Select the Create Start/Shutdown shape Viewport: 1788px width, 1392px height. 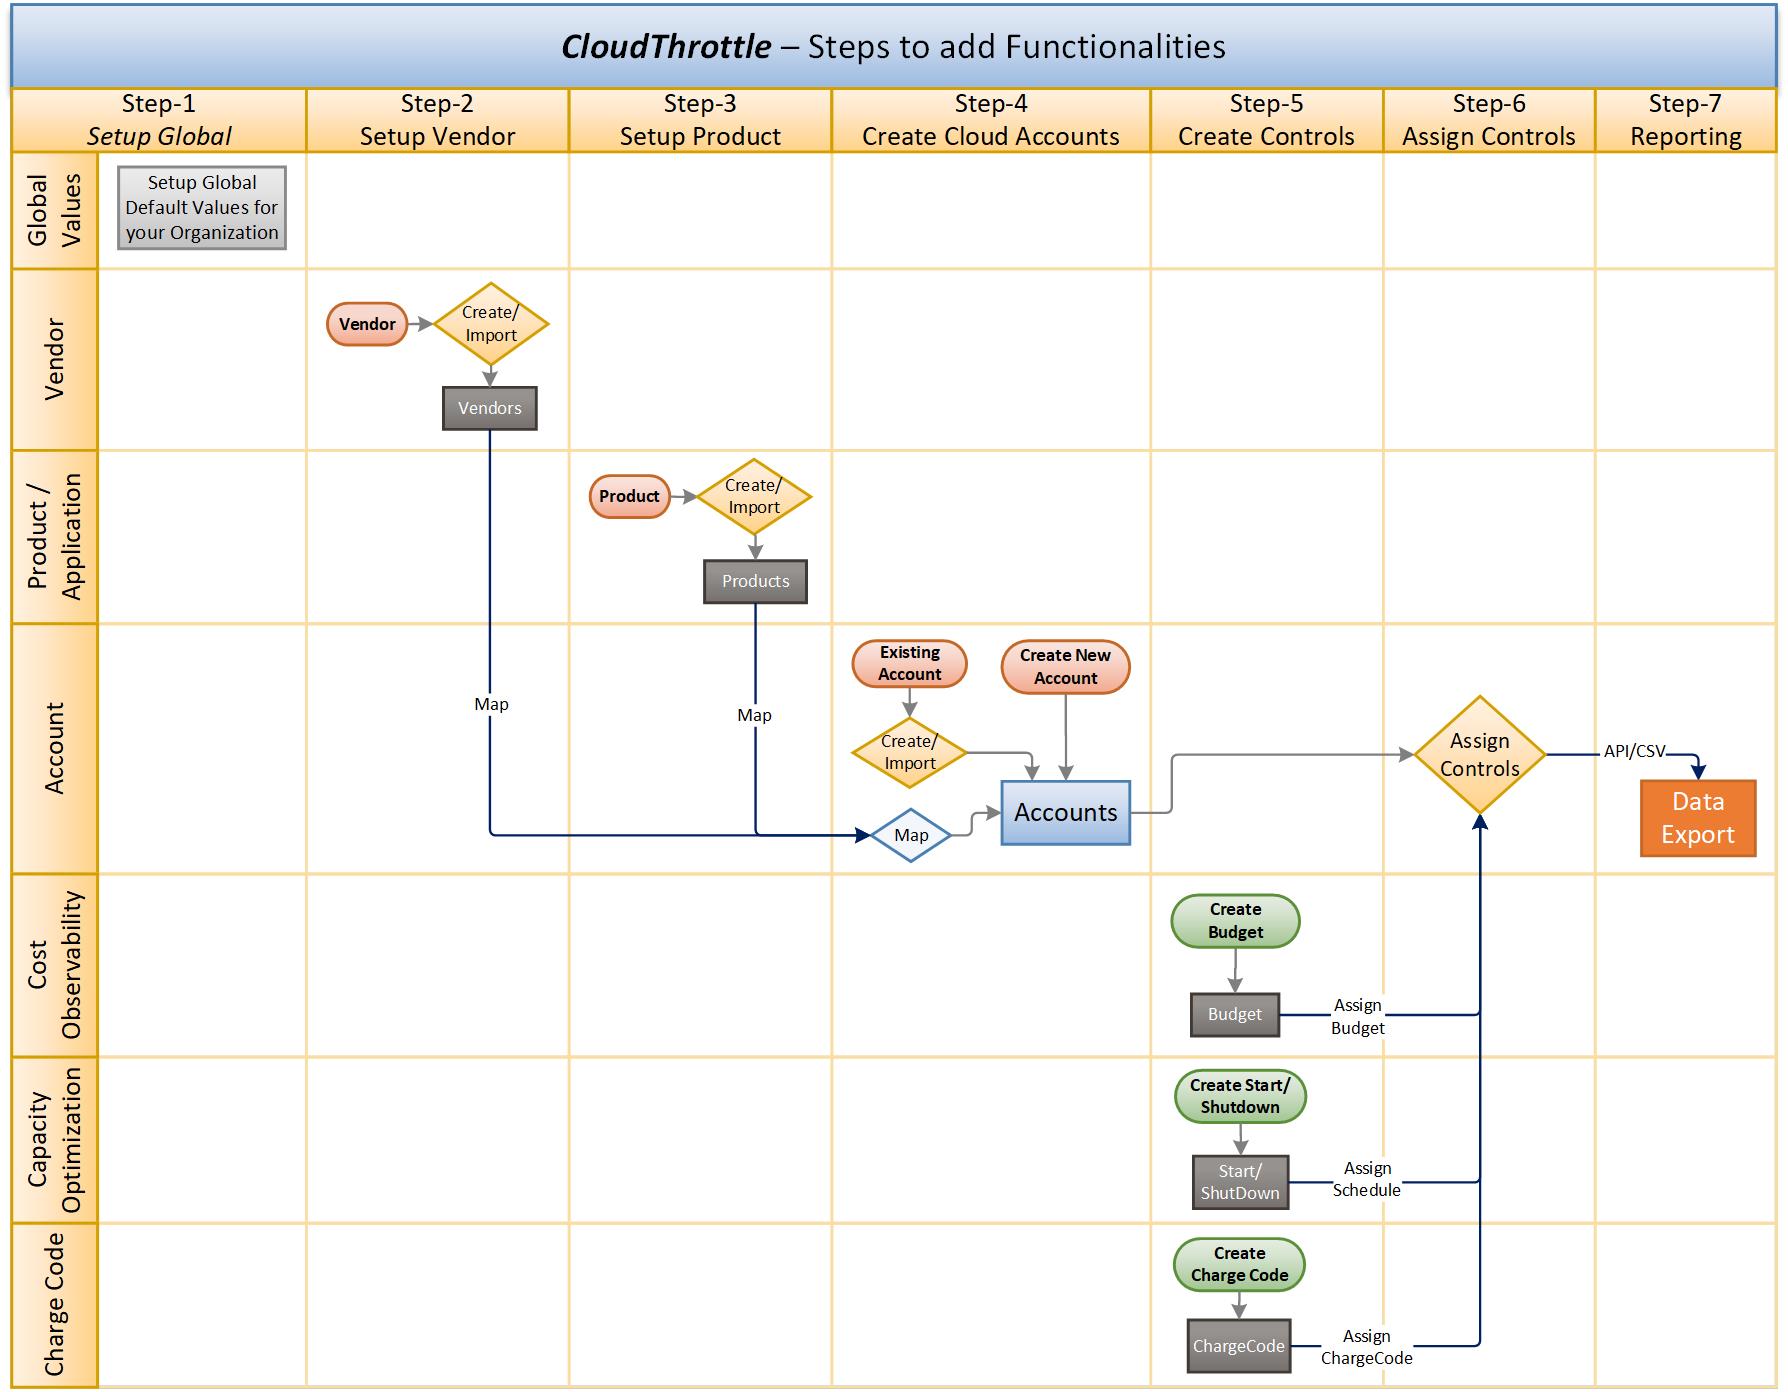1238,1096
